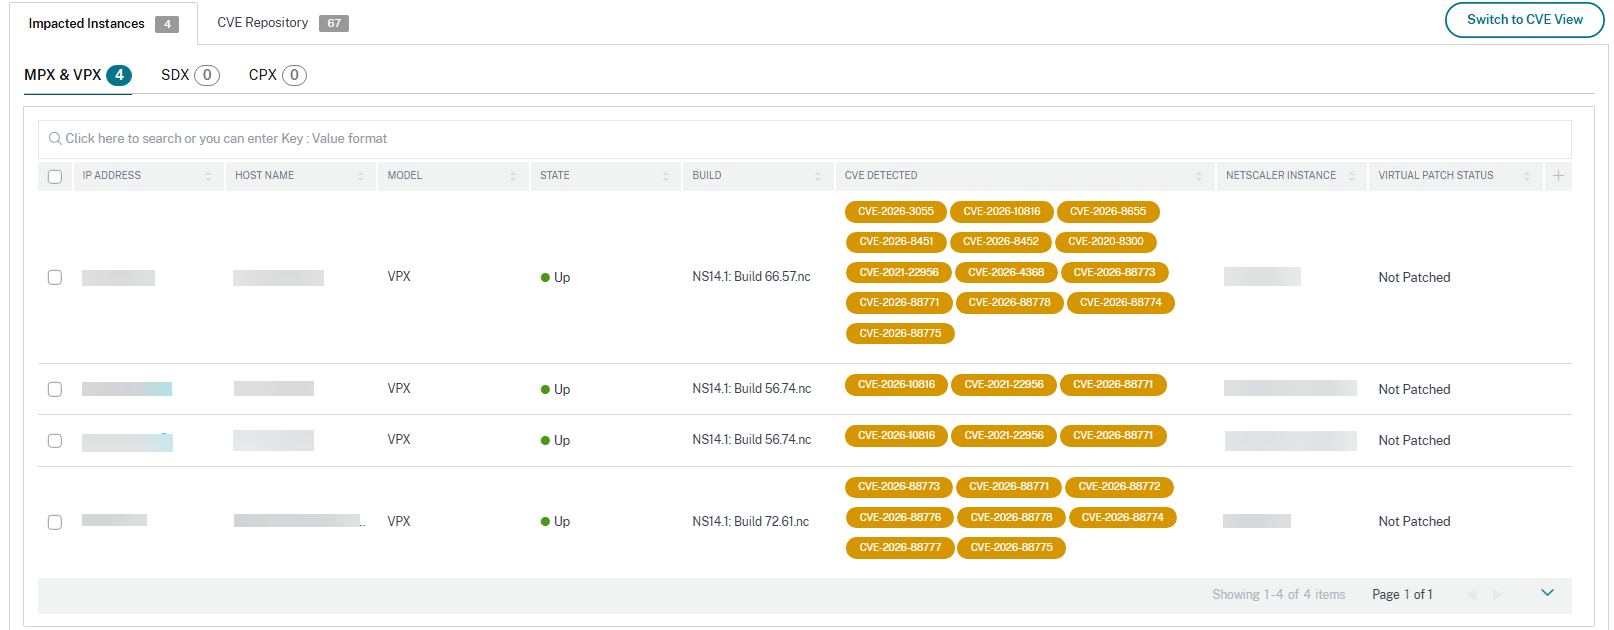Sort by the NETSCALER INSTANCE column arrows
Viewport: 1614px width, 630px height.
1351,176
